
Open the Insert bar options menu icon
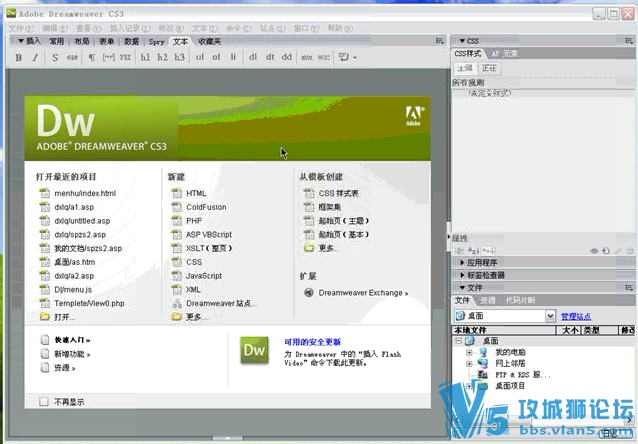(x=439, y=41)
